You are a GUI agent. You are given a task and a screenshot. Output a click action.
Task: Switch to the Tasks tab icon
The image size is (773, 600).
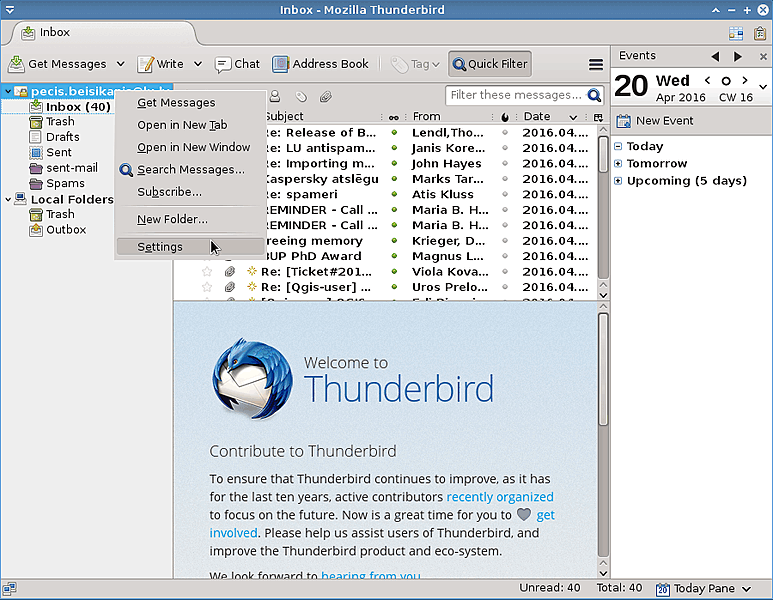(x=760, y=33)
